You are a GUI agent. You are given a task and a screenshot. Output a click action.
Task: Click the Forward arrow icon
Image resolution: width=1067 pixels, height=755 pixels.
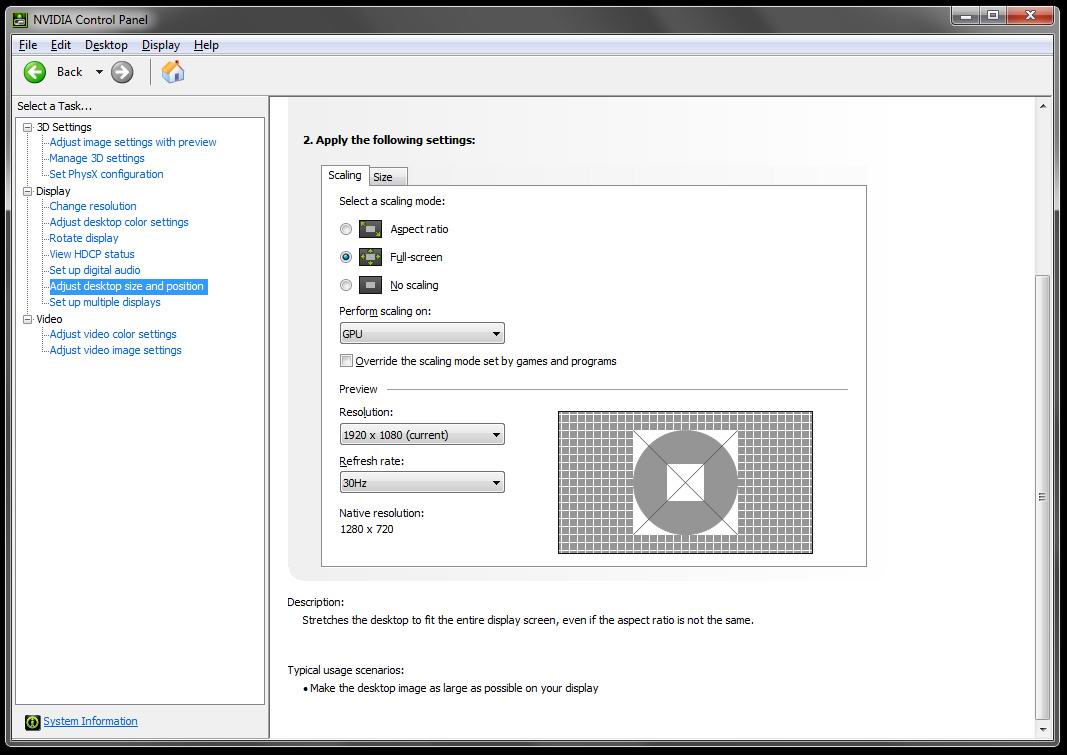point(122,72)
